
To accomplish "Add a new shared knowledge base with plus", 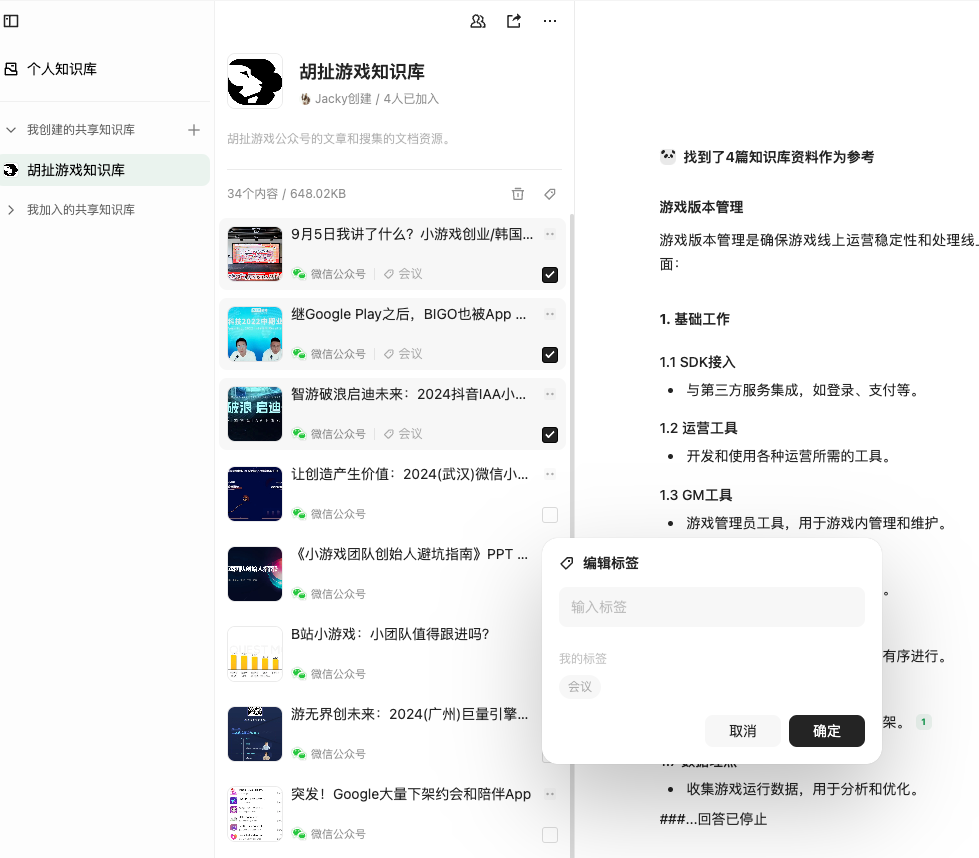I will (194, 130).
